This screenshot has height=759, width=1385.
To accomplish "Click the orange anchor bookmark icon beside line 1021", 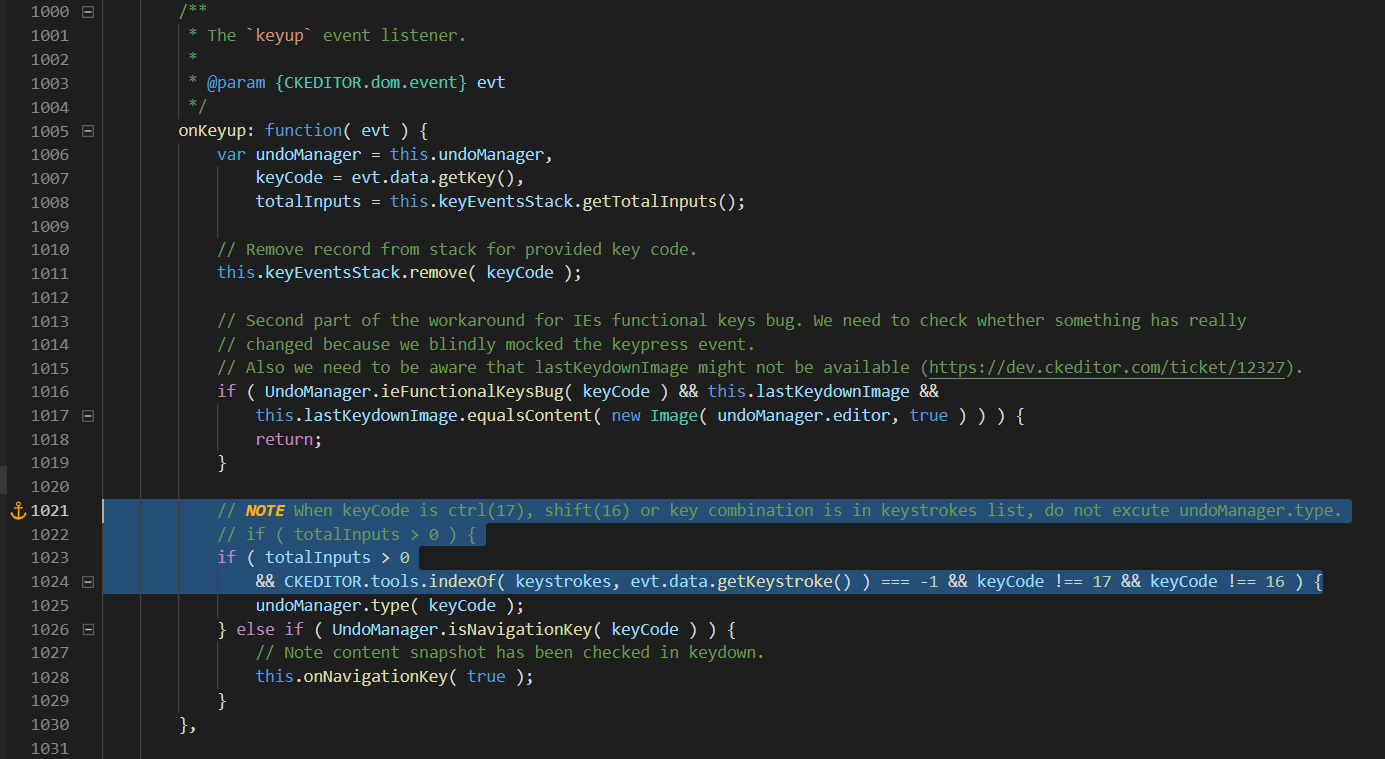I will tap(16, 510).
